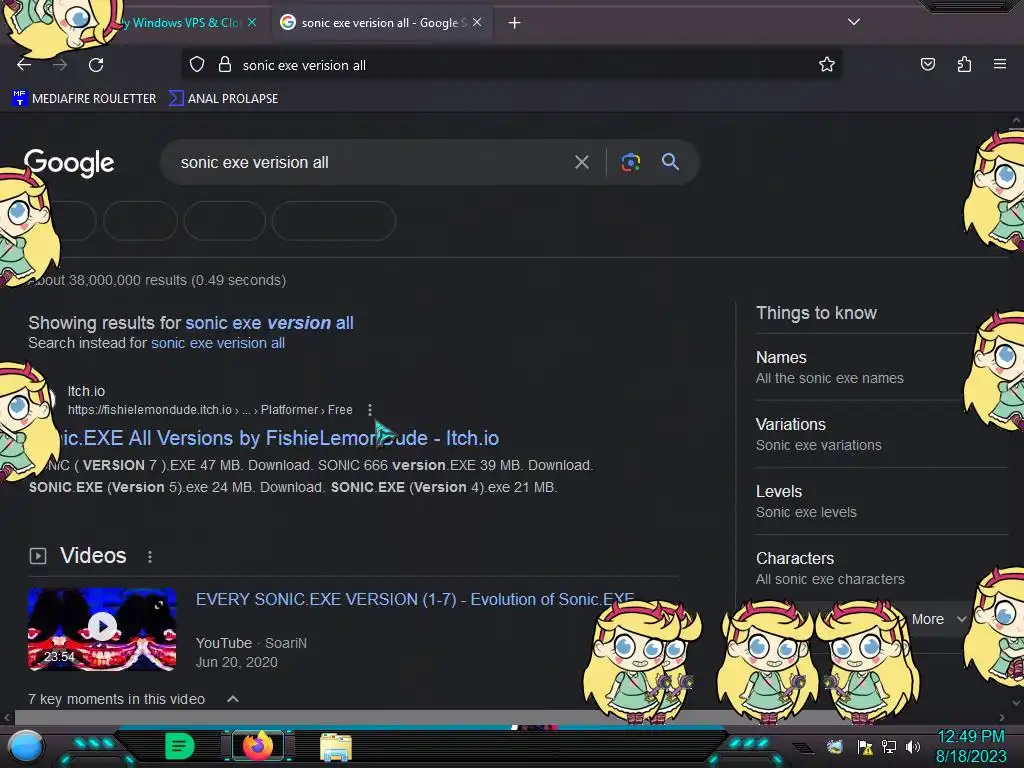Reload the page with the refresh icon

96,65
